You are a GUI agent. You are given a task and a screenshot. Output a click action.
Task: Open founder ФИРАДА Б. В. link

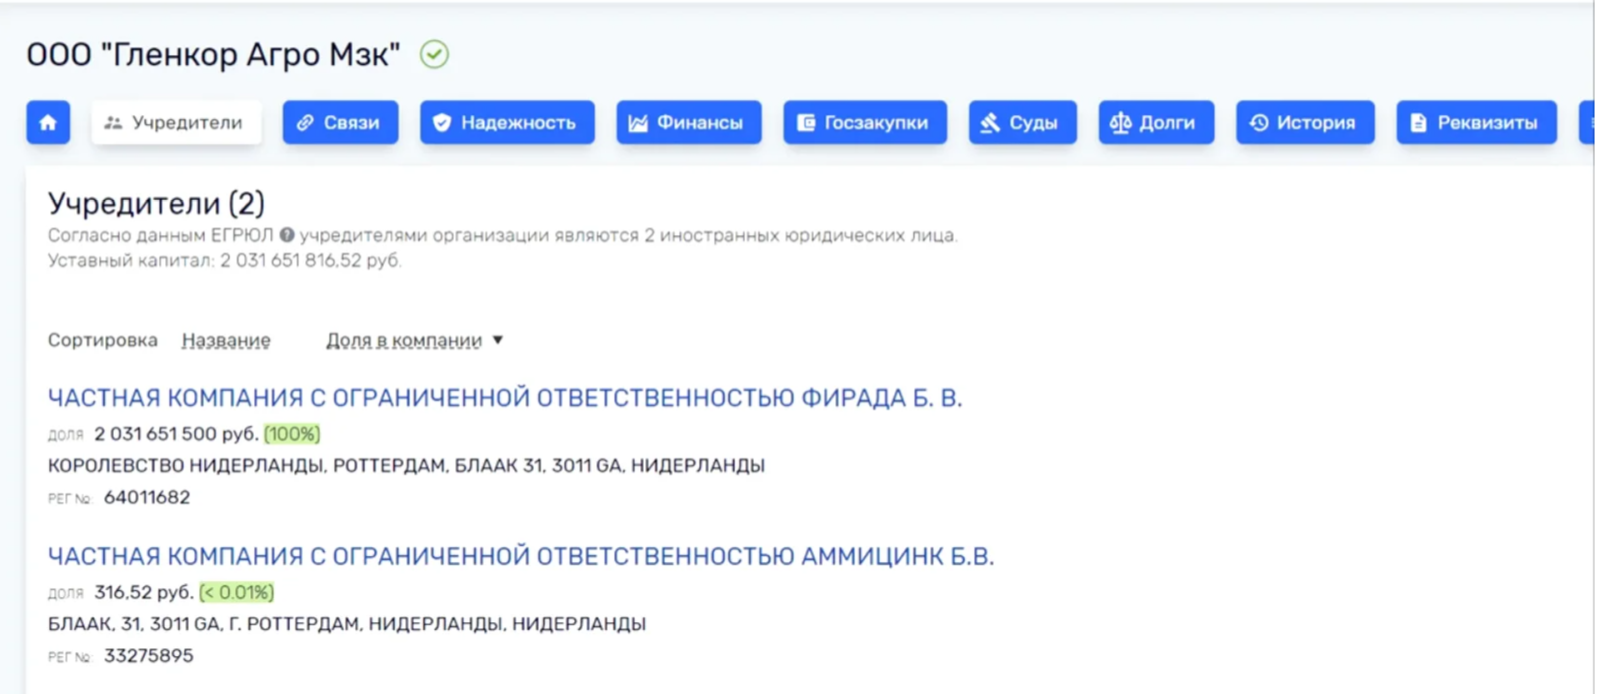click(x=505, y=398)
